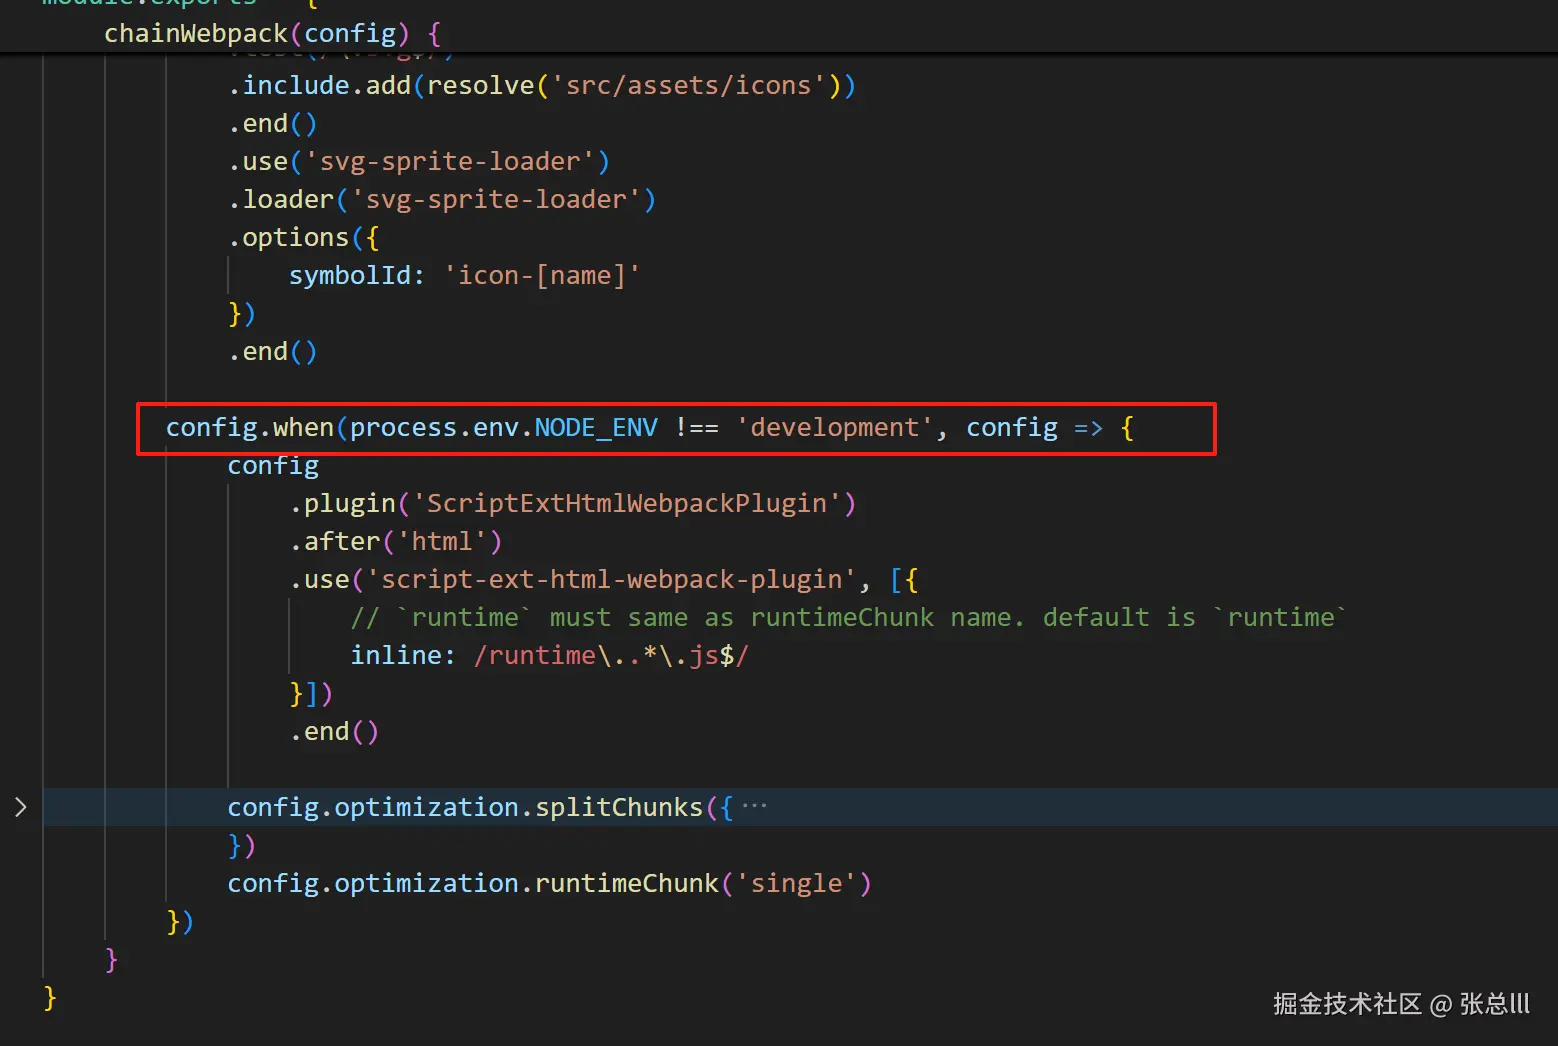Click the 'script-ext-html-webpack-plugin' string

[x=612, y=579]
